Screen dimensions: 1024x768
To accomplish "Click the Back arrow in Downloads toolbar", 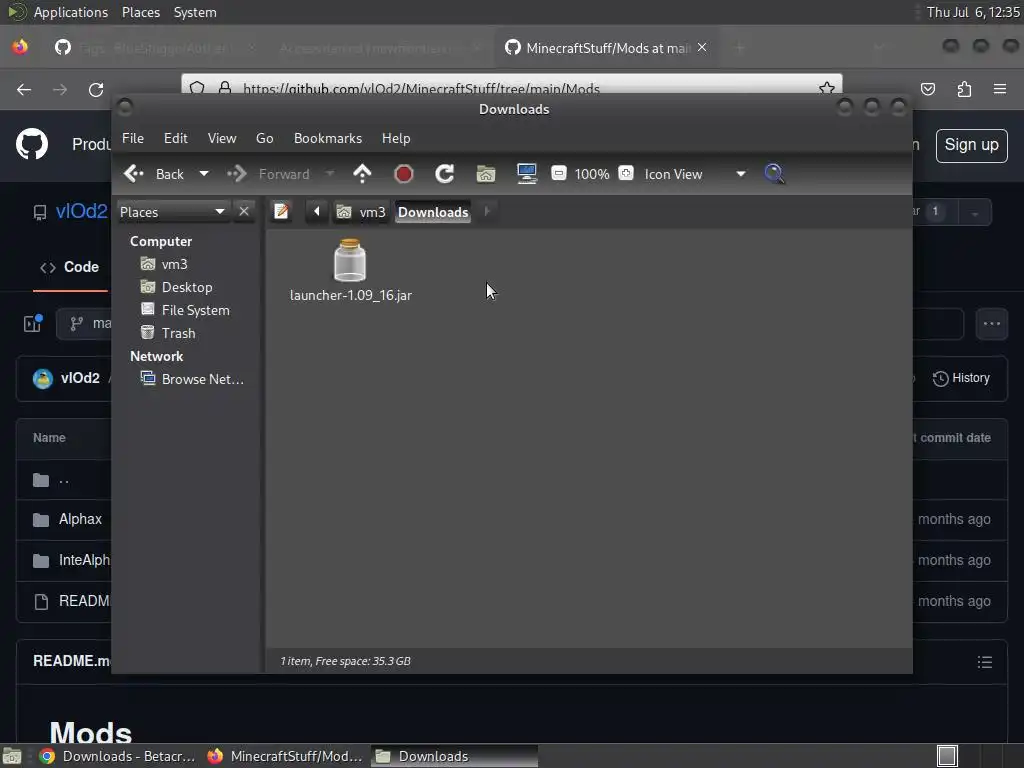I will (154, 174).
